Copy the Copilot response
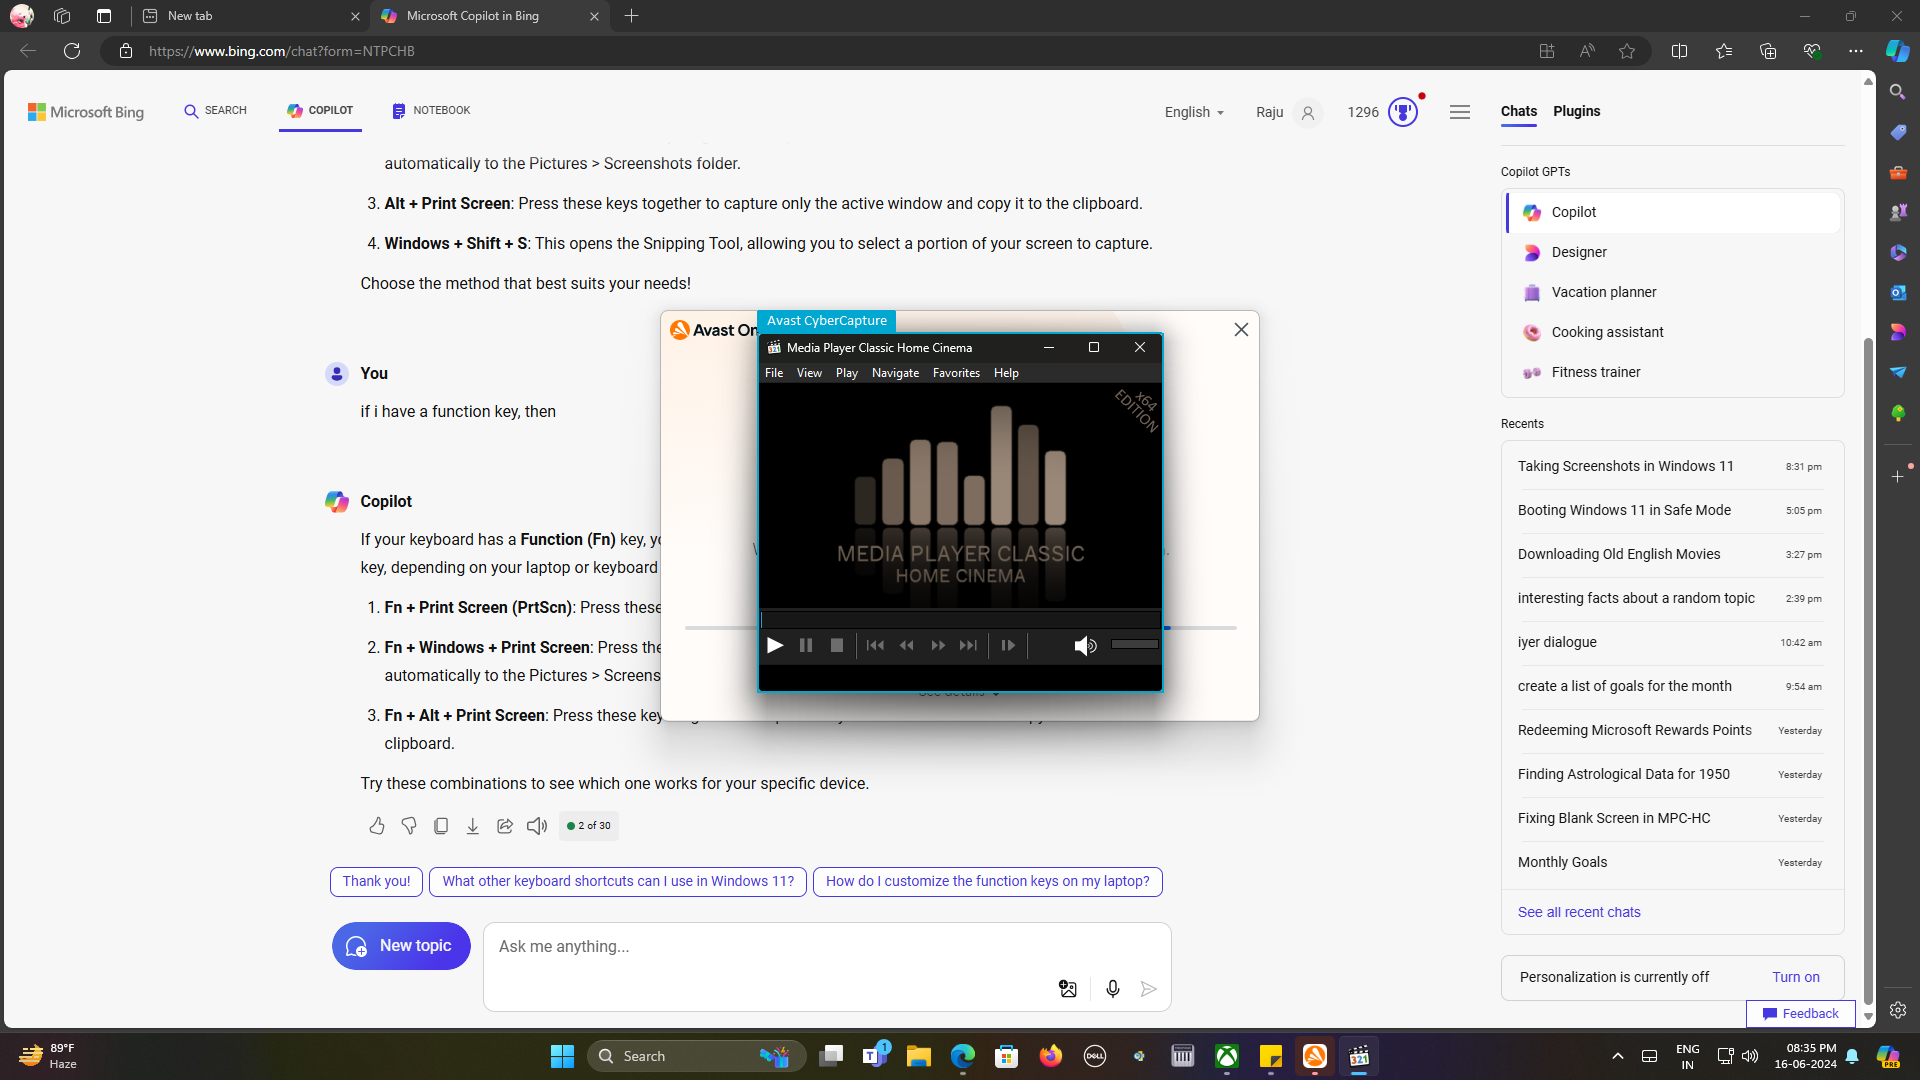This screenshot has height=1080, width=1920. (441, 826)
